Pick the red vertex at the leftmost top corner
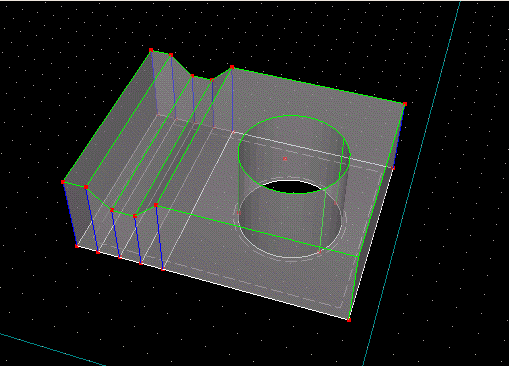Screen dimensions: 509x366 63,182
